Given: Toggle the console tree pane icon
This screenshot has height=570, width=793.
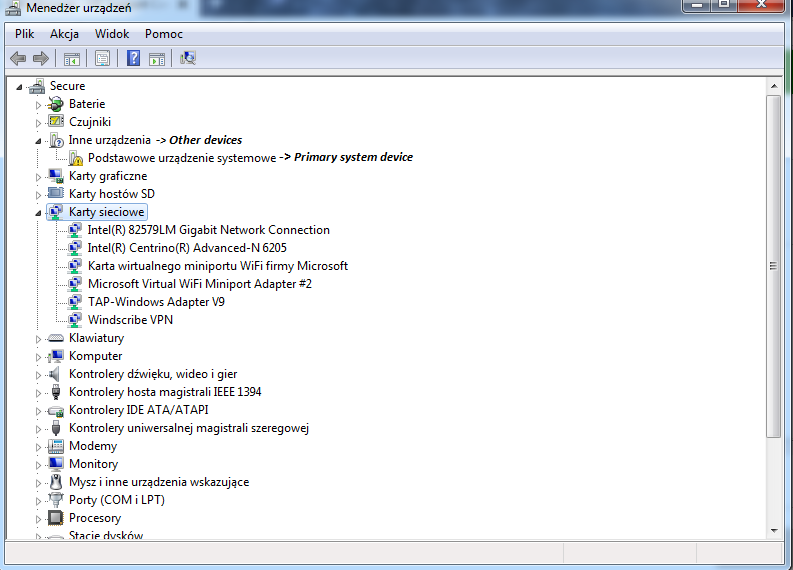Looking at the screenshot, I should (72, 59).
